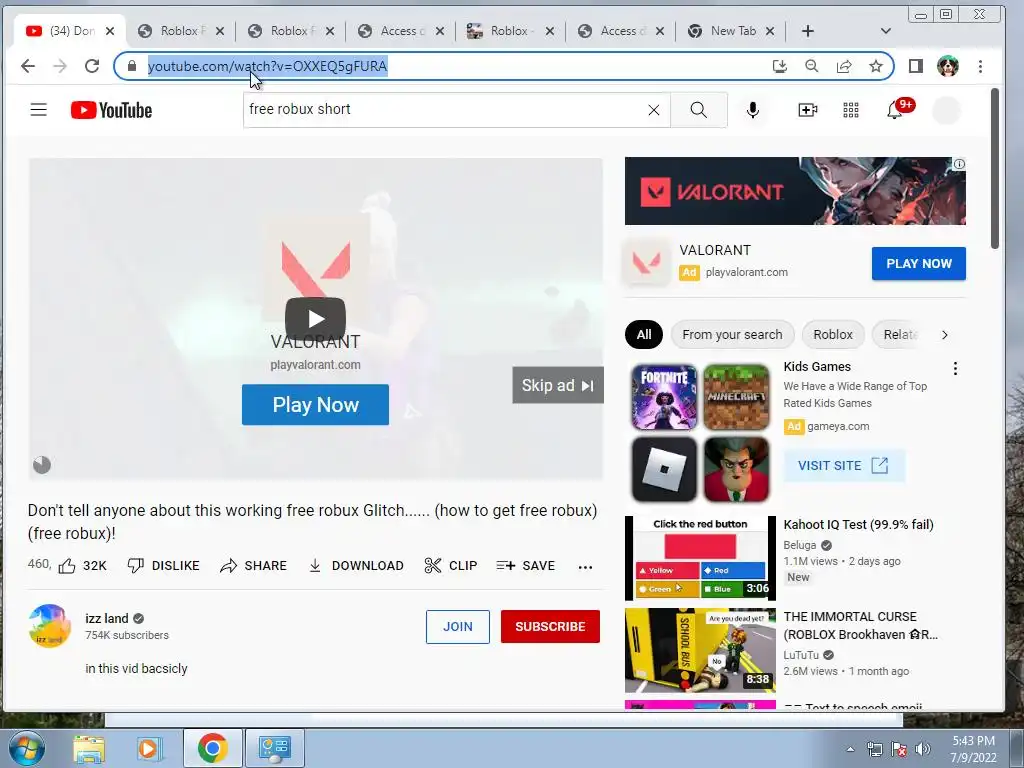
Task: Open Windows Explorer from the taskbar
Action: tap(89, 748)
